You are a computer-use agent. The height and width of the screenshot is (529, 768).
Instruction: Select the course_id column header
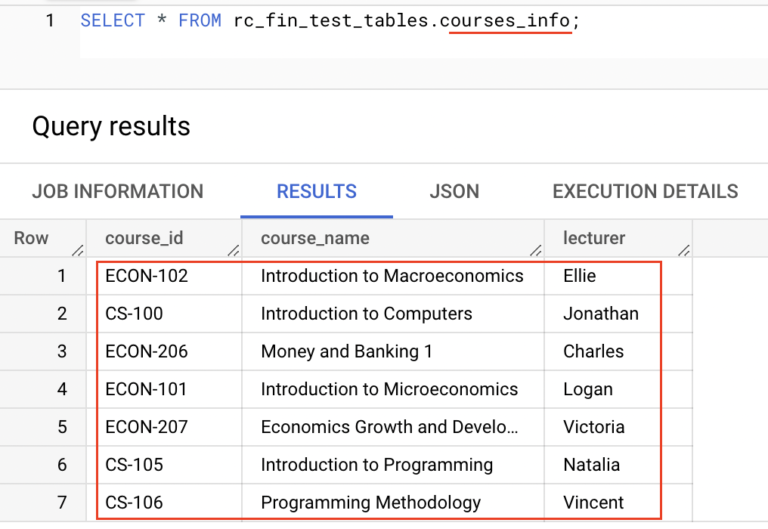pyautogui.click(x=144, y=238)
